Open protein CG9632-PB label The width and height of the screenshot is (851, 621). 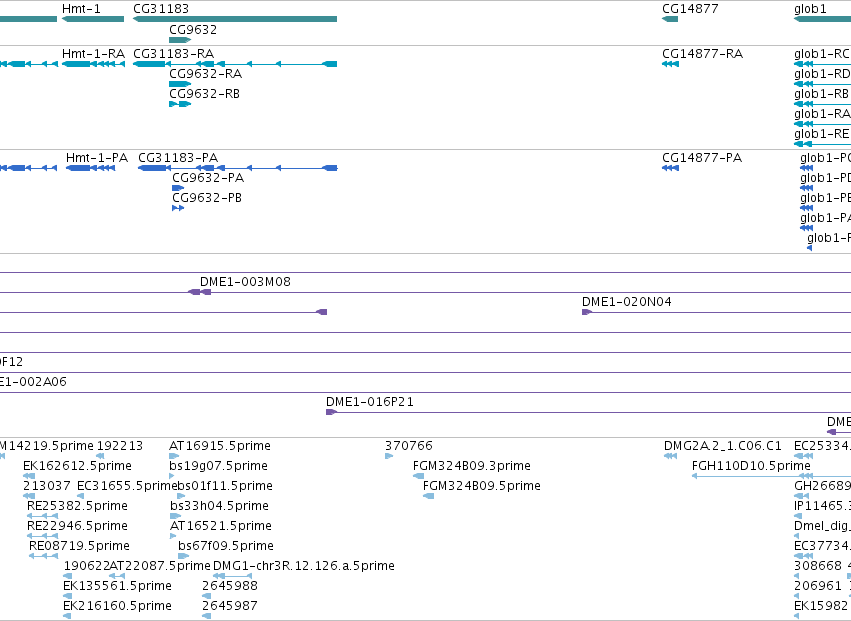tap(207, 198)
